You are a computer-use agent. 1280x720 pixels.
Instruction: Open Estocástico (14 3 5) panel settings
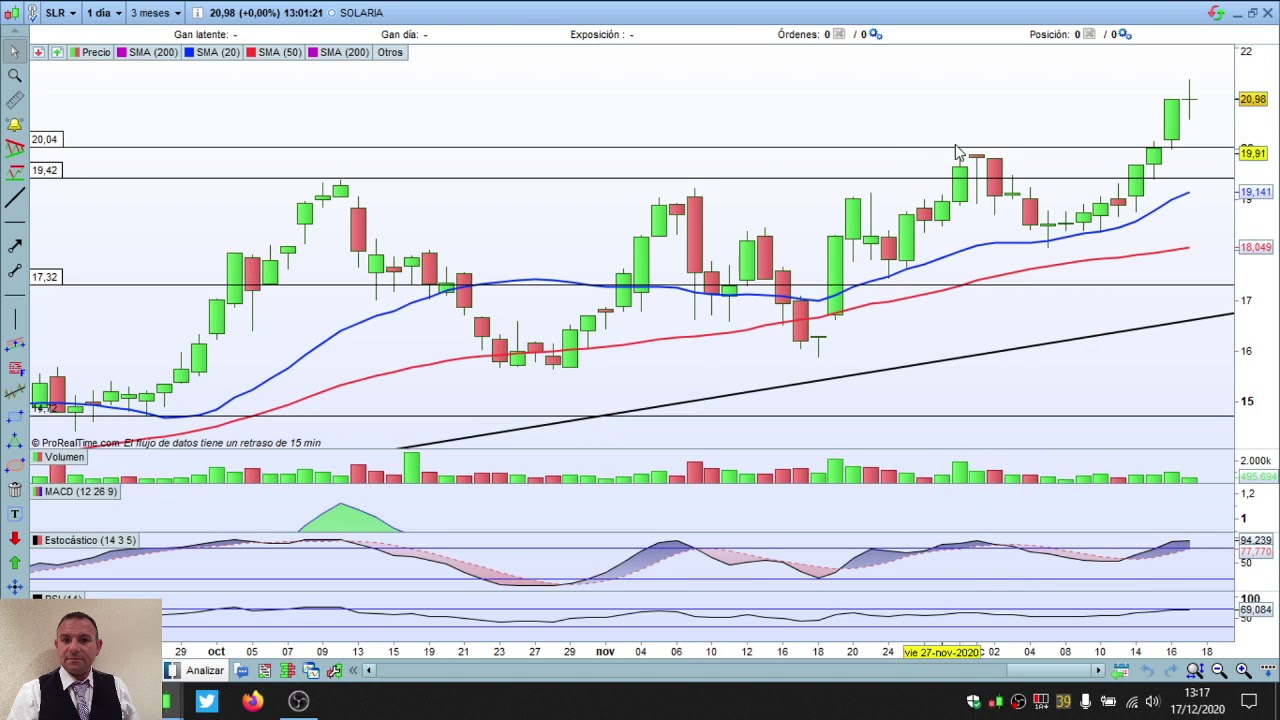84,540
